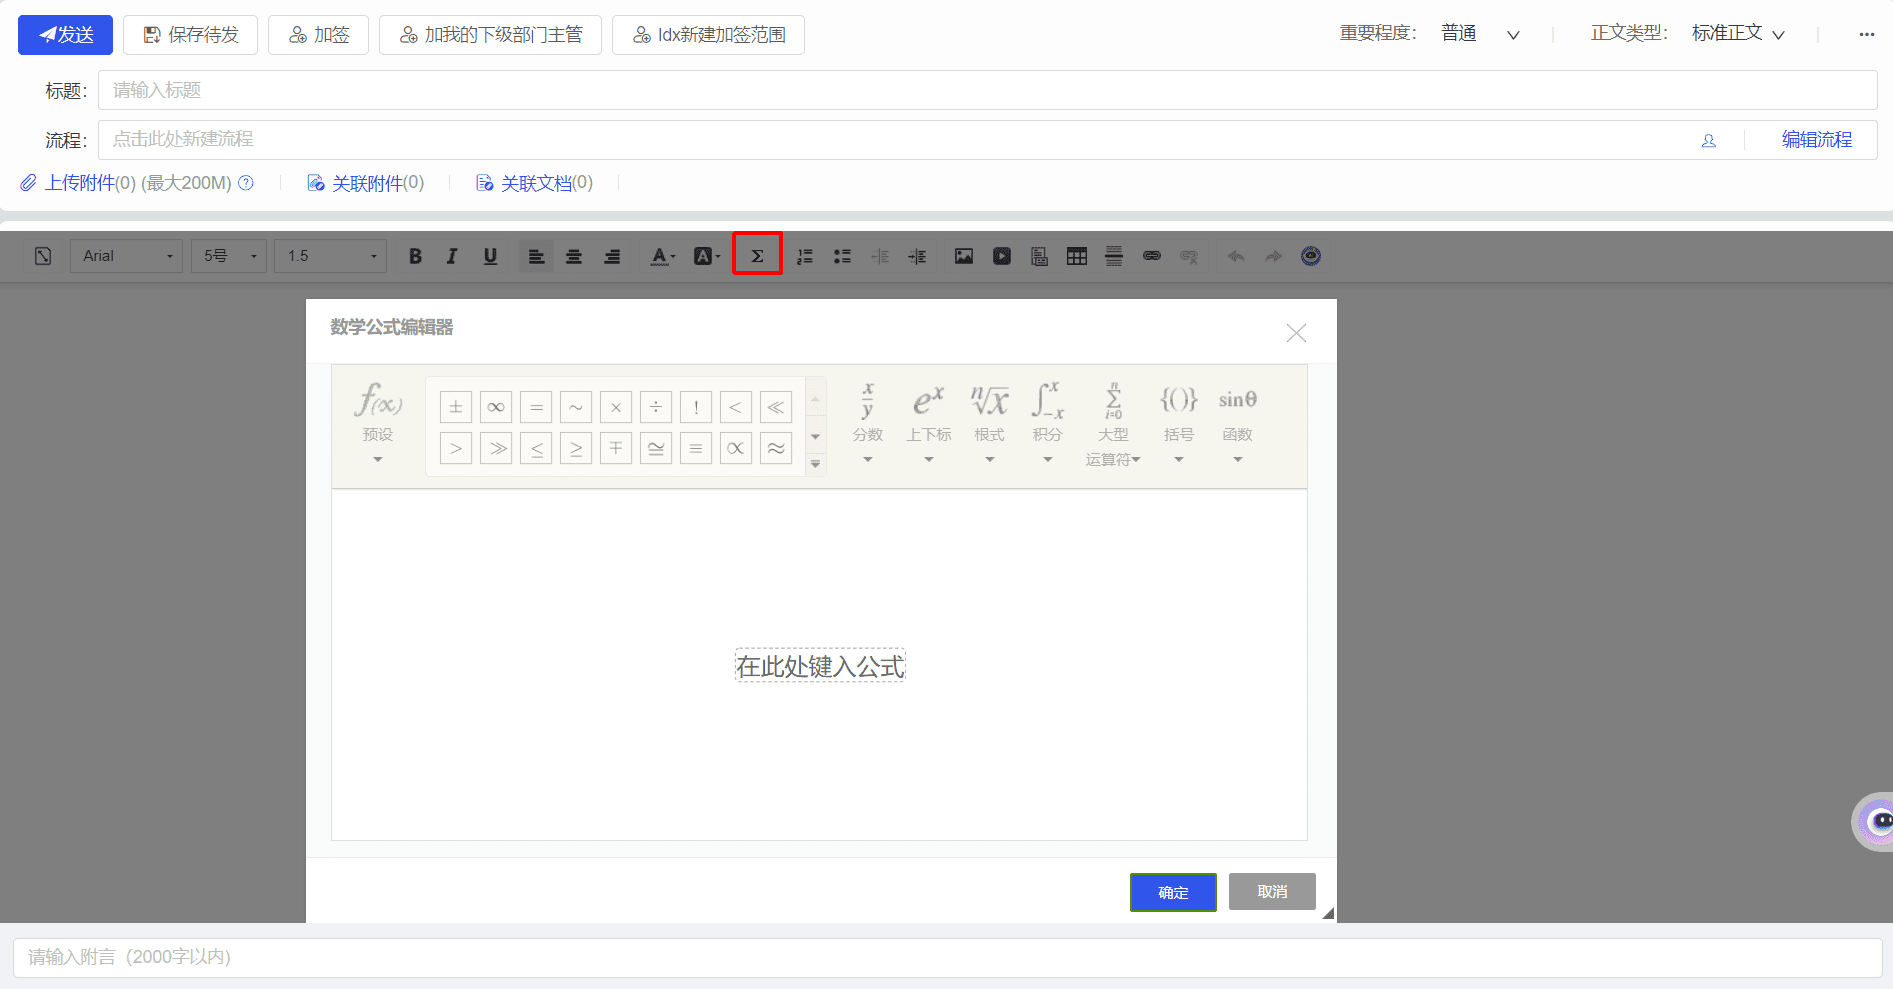Click the remove link icon
The image size is (1893, 989).
(1189, 256)
